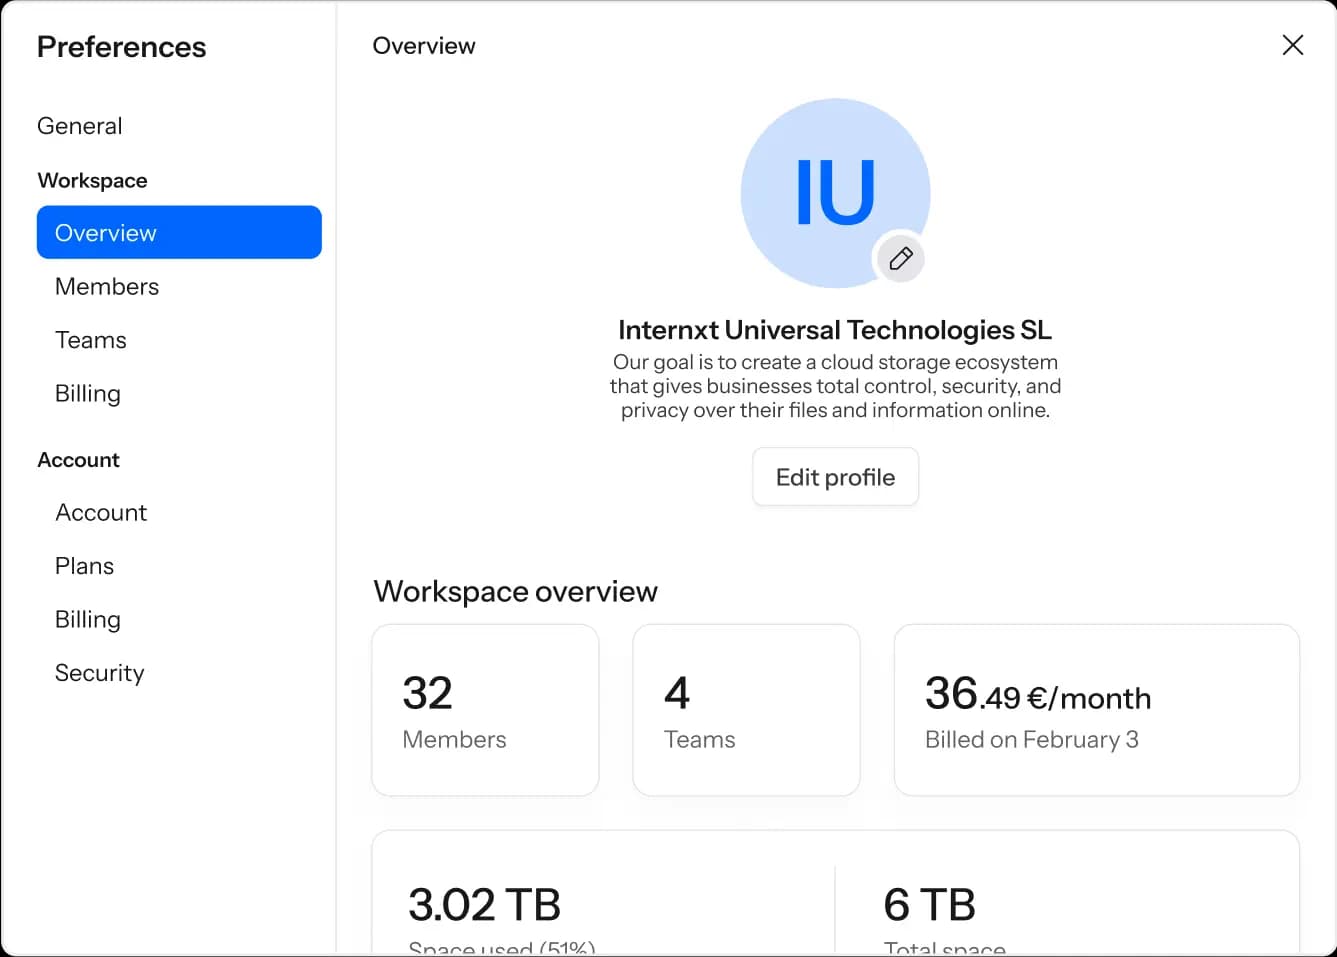Select Members under Workspace

click(x=107, y=286)
